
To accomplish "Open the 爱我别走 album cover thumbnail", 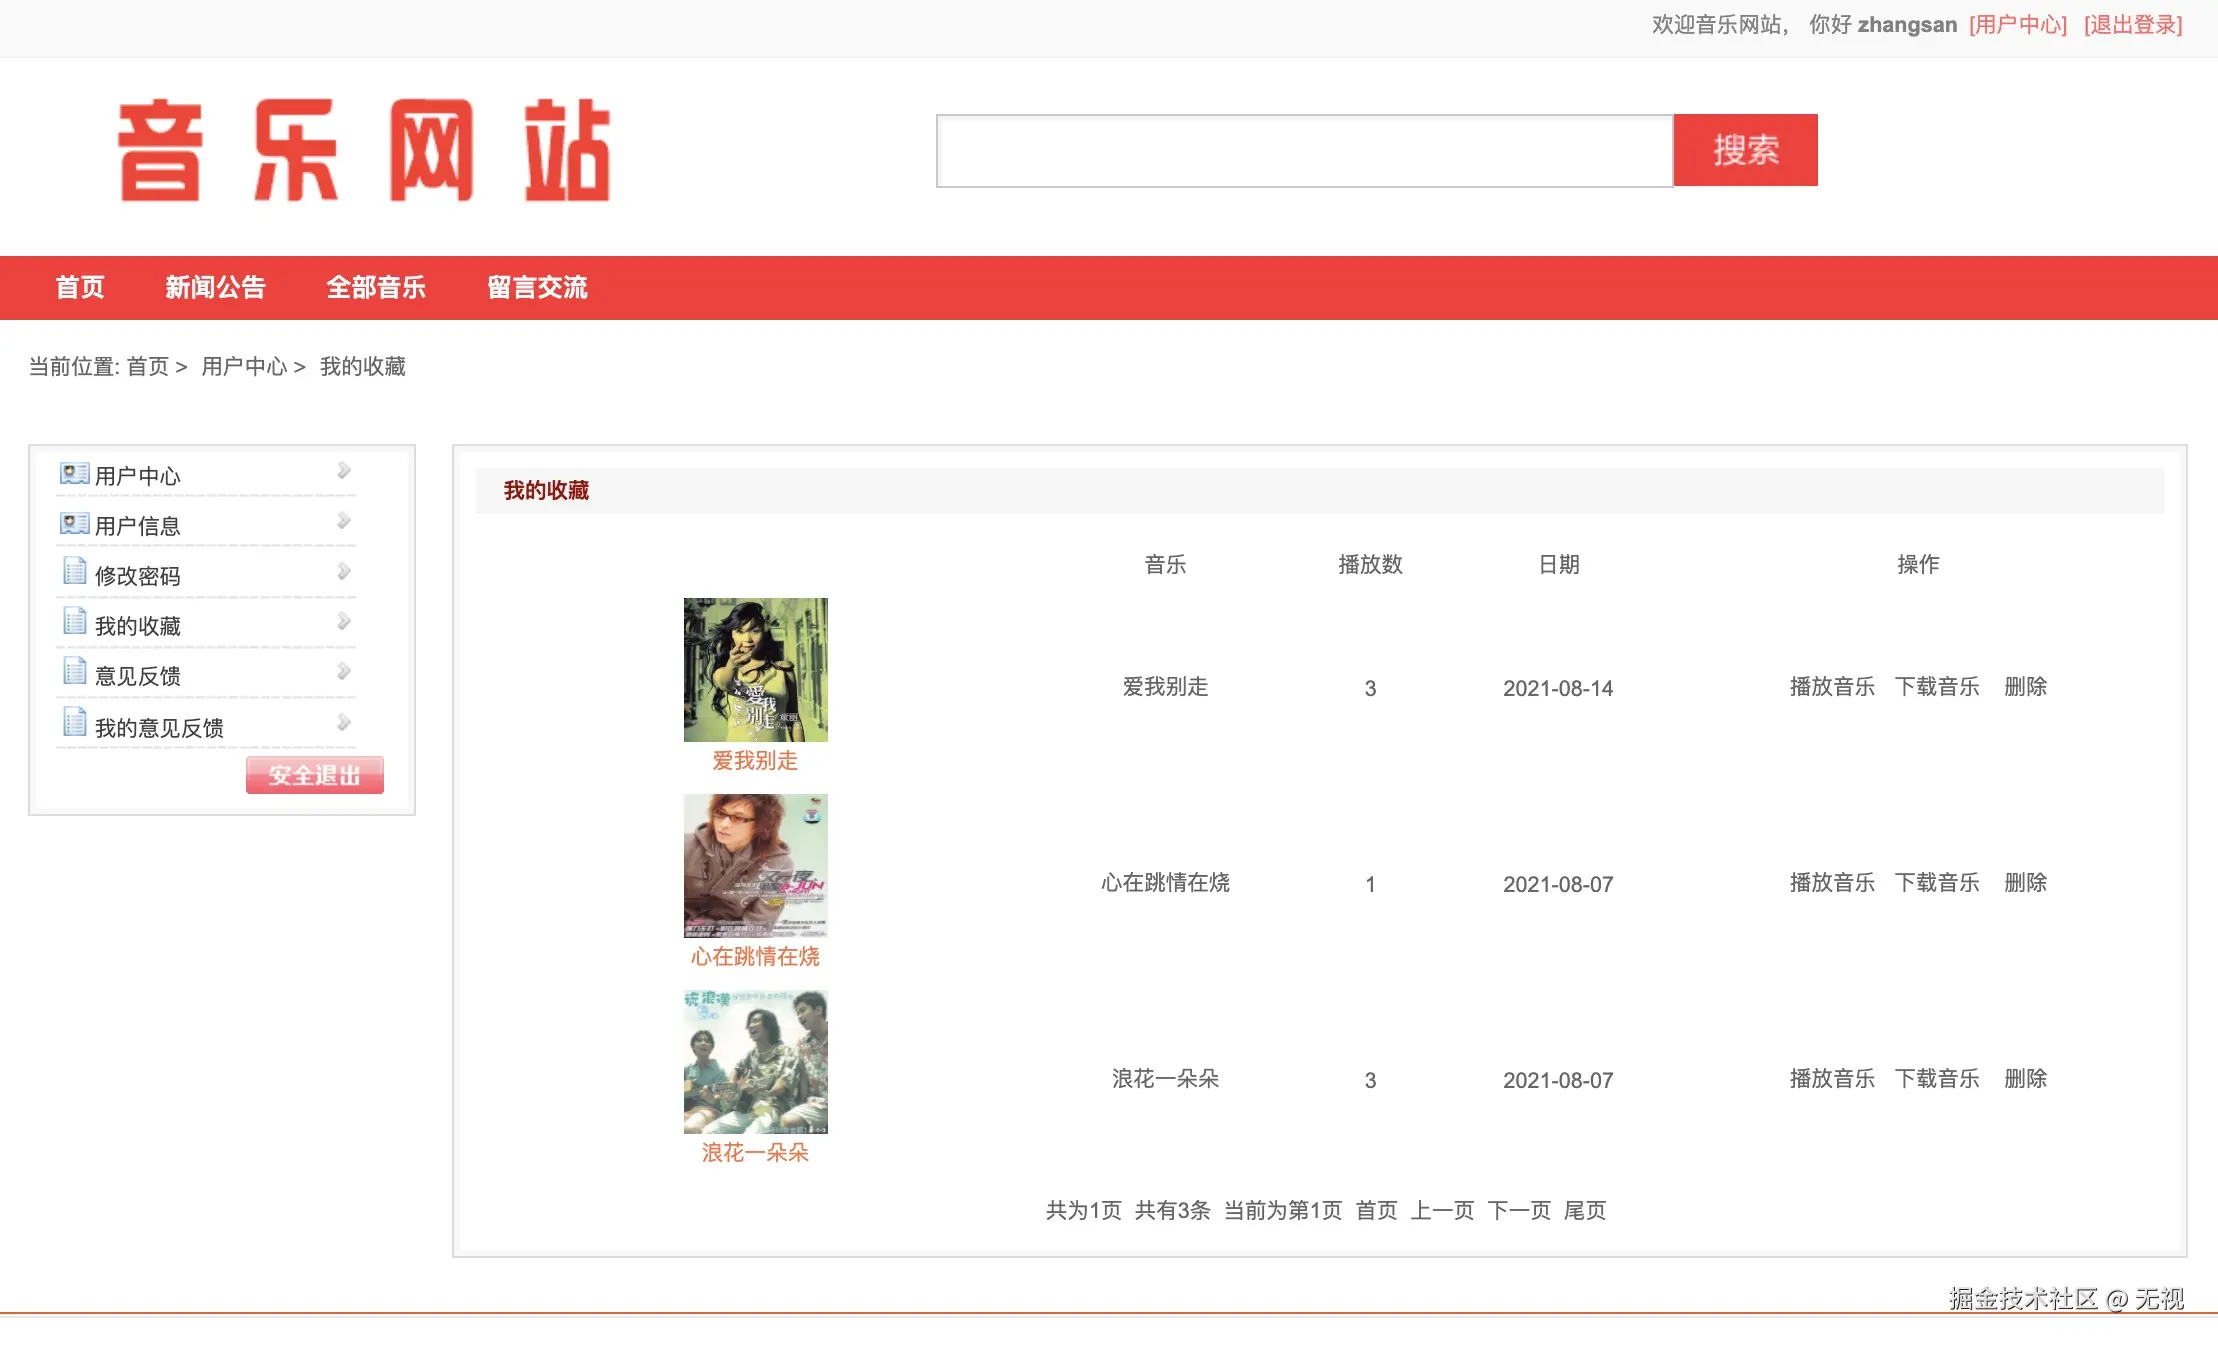I will (755, 670).
